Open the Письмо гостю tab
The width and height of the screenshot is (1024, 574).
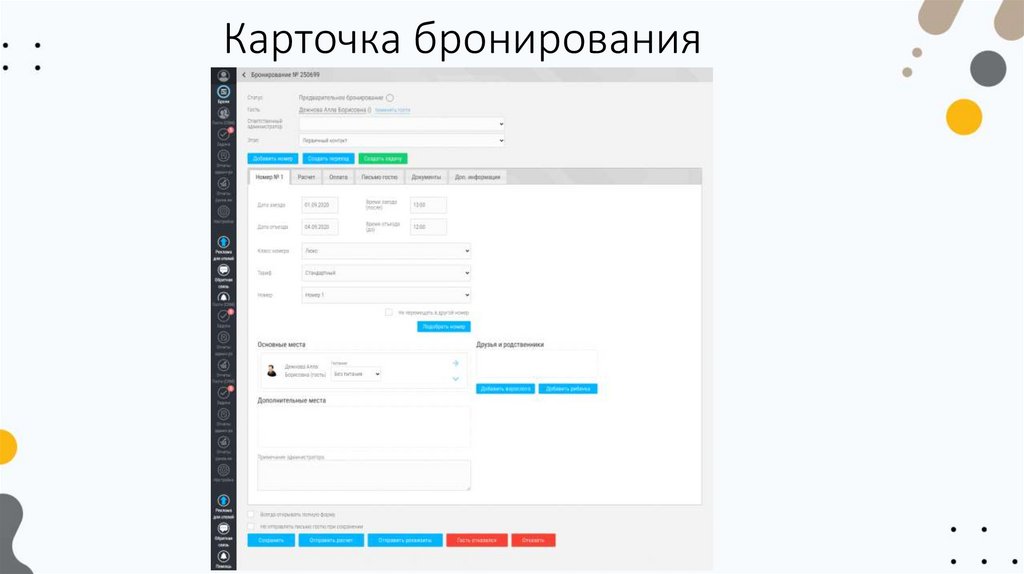click(x=379, y=177)
